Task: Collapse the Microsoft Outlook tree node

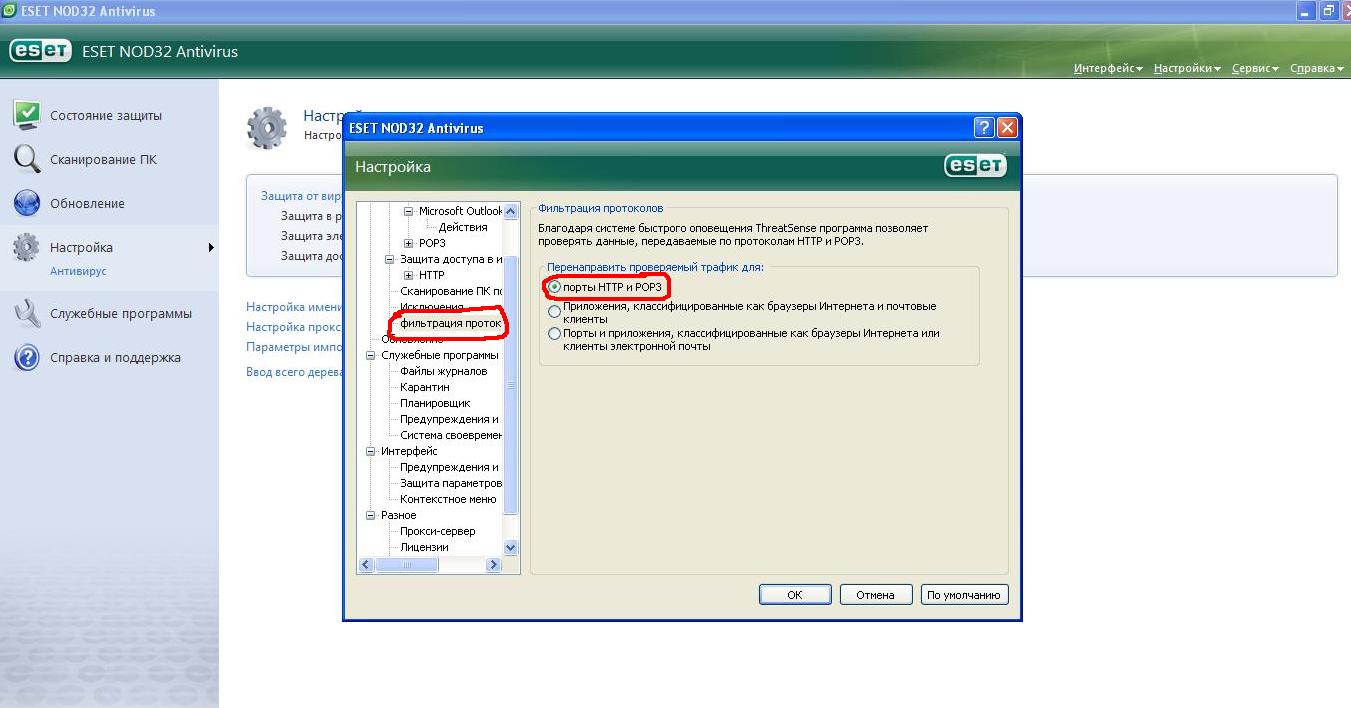Action: pos(408,211)
